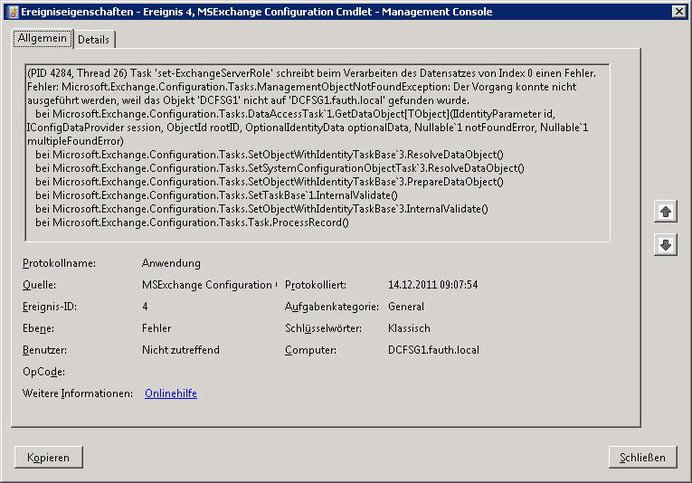The height and width of the screenshot is (483, 692).
Task: Click the Quelle label
Action: pos(39,285)
